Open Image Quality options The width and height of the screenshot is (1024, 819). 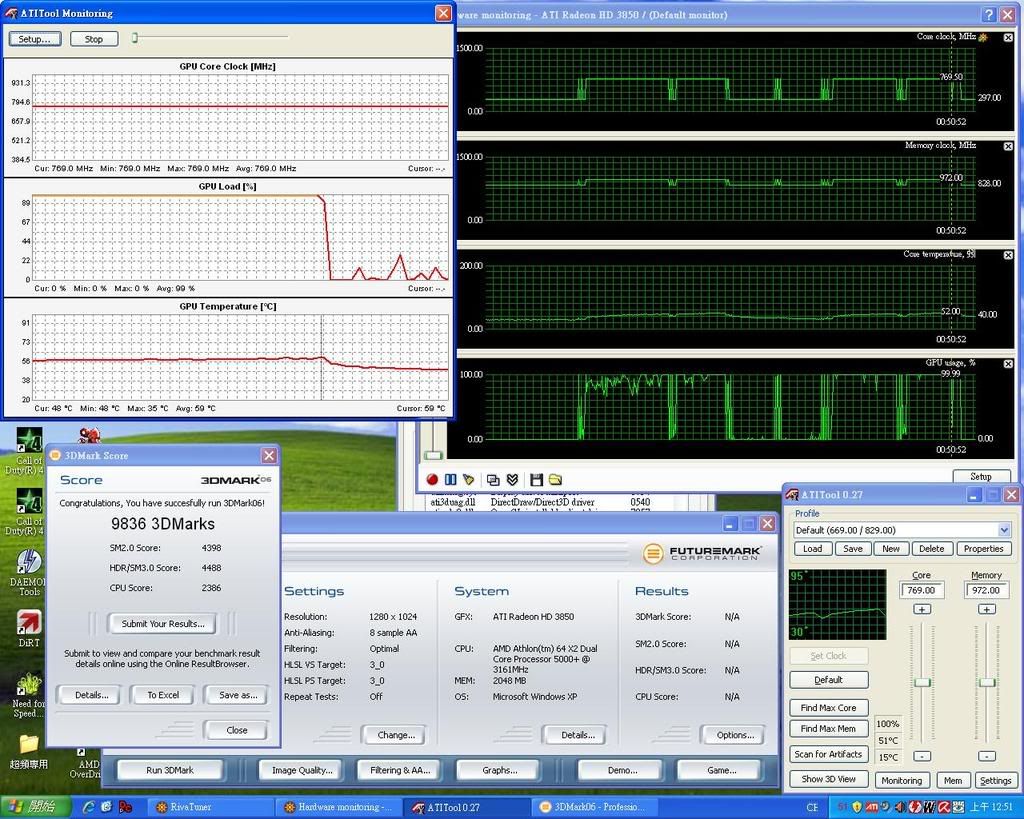point(302,770)
